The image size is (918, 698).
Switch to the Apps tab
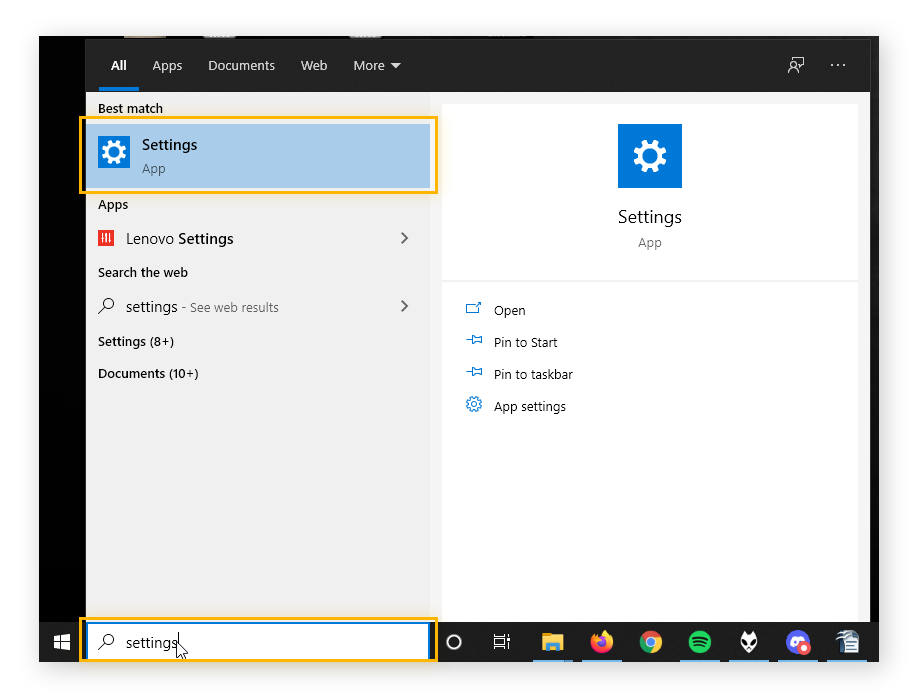tap(167, 65)
